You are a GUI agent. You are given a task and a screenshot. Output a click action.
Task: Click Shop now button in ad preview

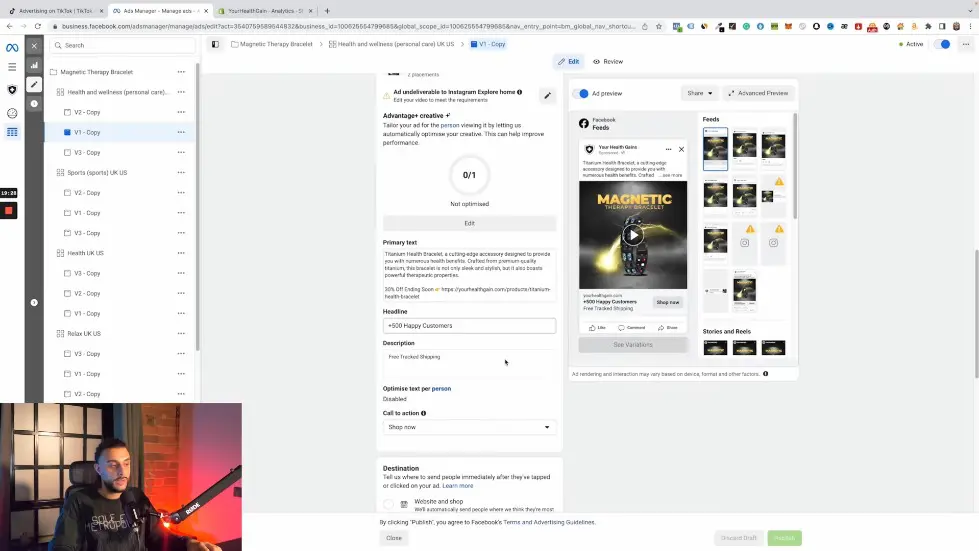coord(667,302)
